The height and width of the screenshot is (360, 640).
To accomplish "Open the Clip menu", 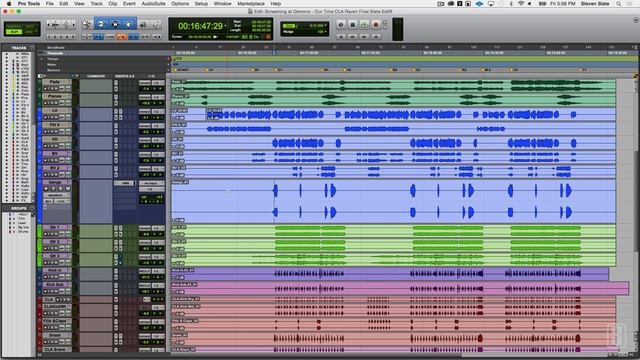I will (113, 4).
